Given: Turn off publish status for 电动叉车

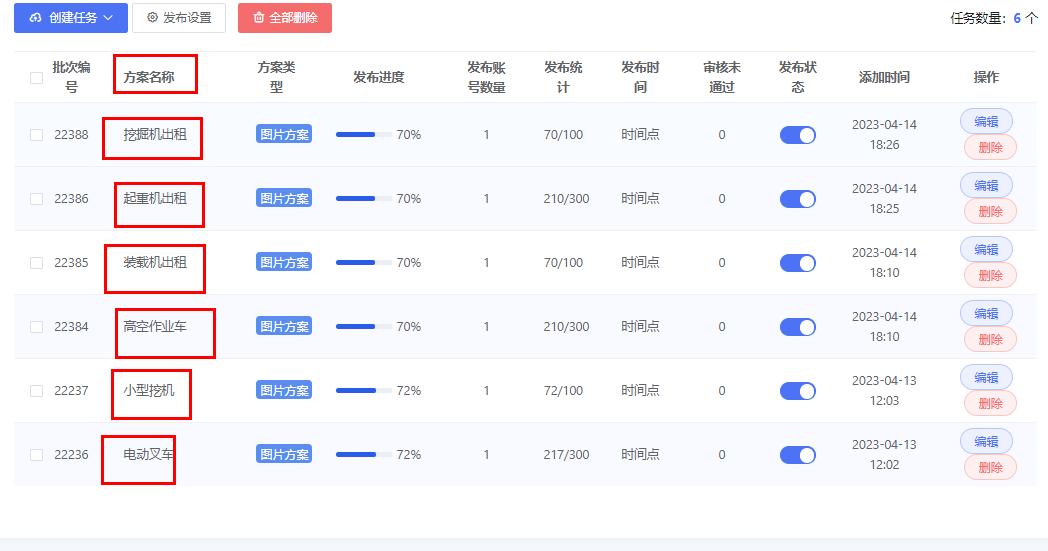Looking at the screenshot, I should tap(797, 455).
